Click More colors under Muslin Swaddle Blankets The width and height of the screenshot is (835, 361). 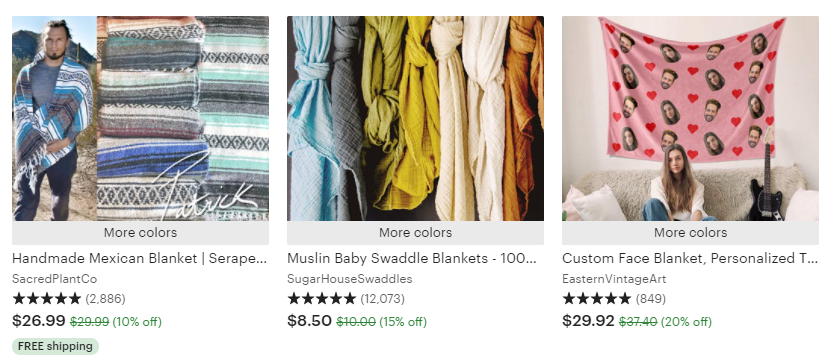[x=415, y=233]
